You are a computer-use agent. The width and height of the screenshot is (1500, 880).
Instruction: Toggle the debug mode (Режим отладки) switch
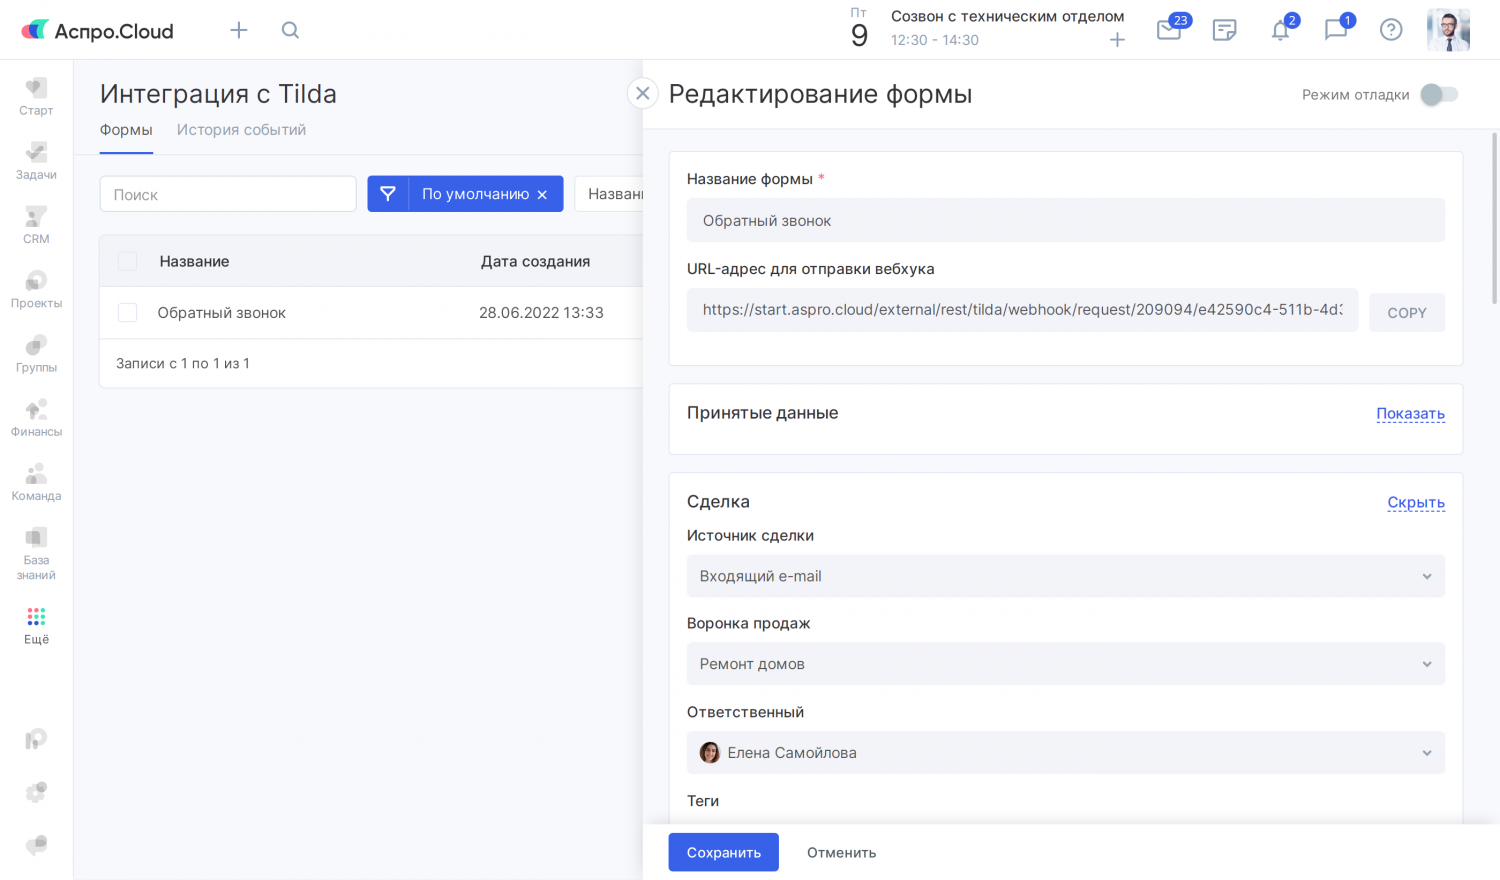[x=1439, y=94]
